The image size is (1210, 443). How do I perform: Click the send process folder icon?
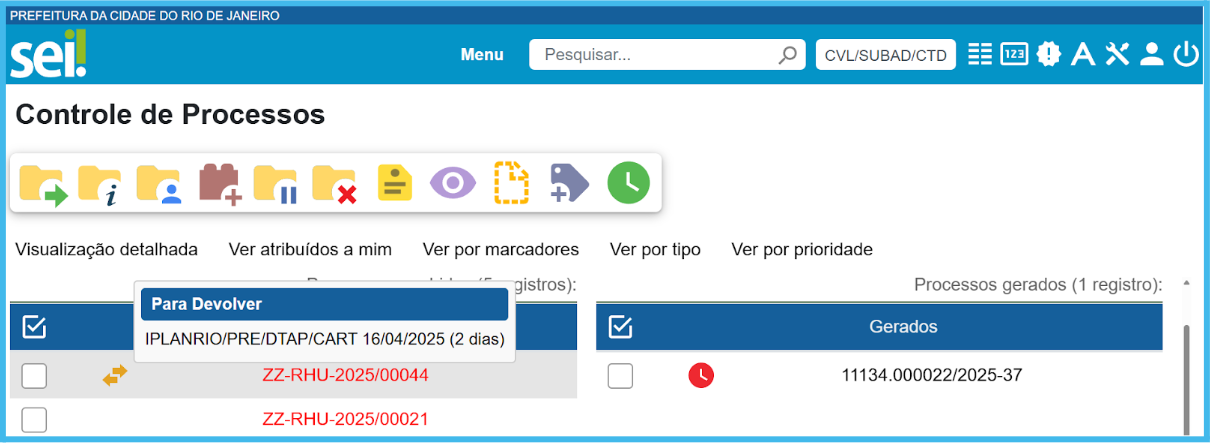(x=43, y=184)
